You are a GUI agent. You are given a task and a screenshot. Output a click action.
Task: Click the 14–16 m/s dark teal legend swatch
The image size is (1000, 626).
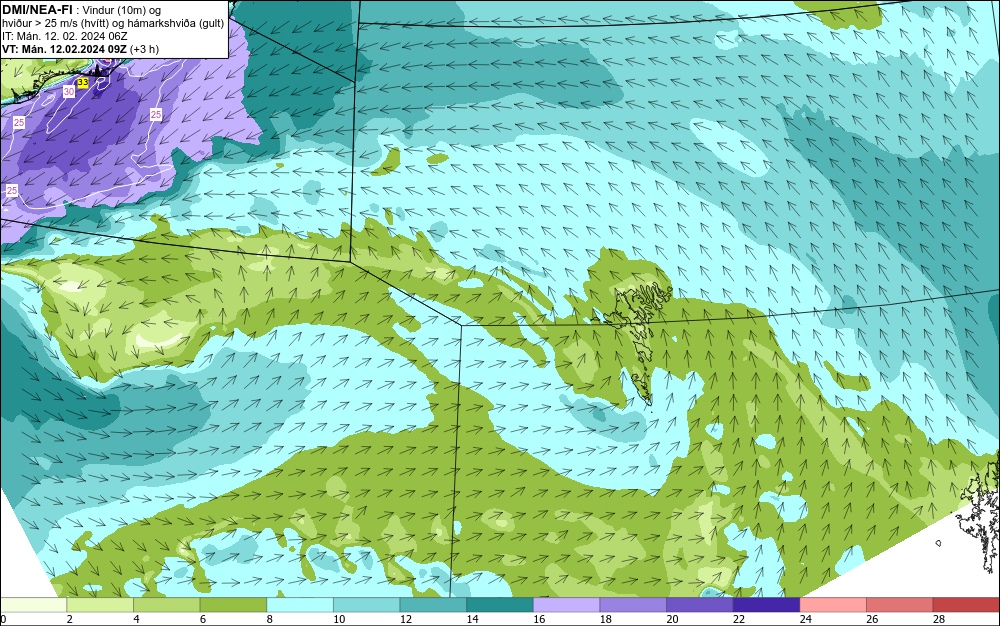point(499,605)
